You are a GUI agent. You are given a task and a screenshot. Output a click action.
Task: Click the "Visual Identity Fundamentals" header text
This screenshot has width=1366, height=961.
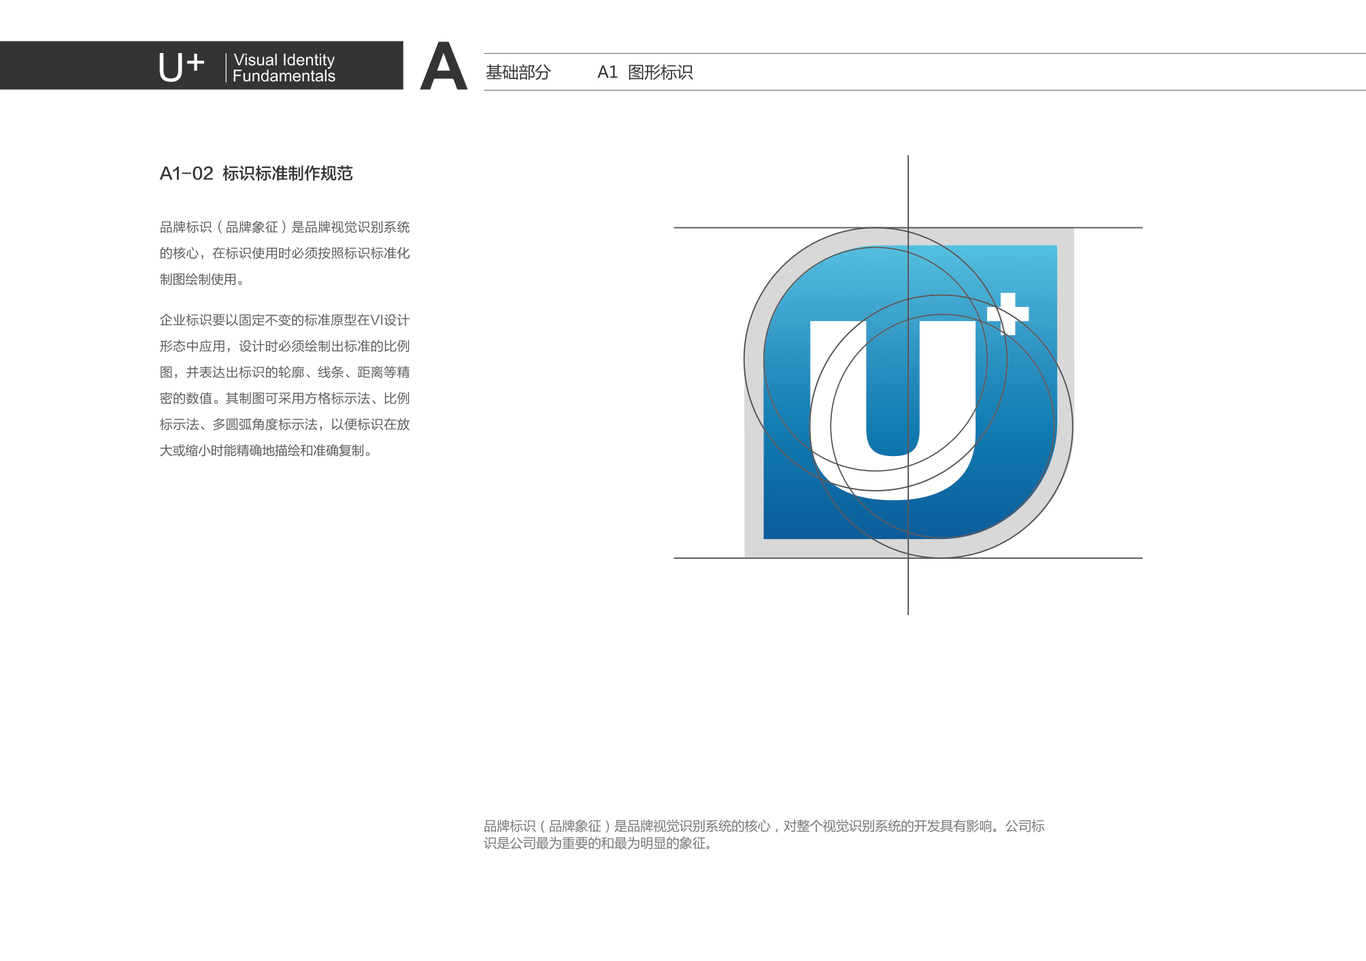pyautogui.click(x=284, y=68)
